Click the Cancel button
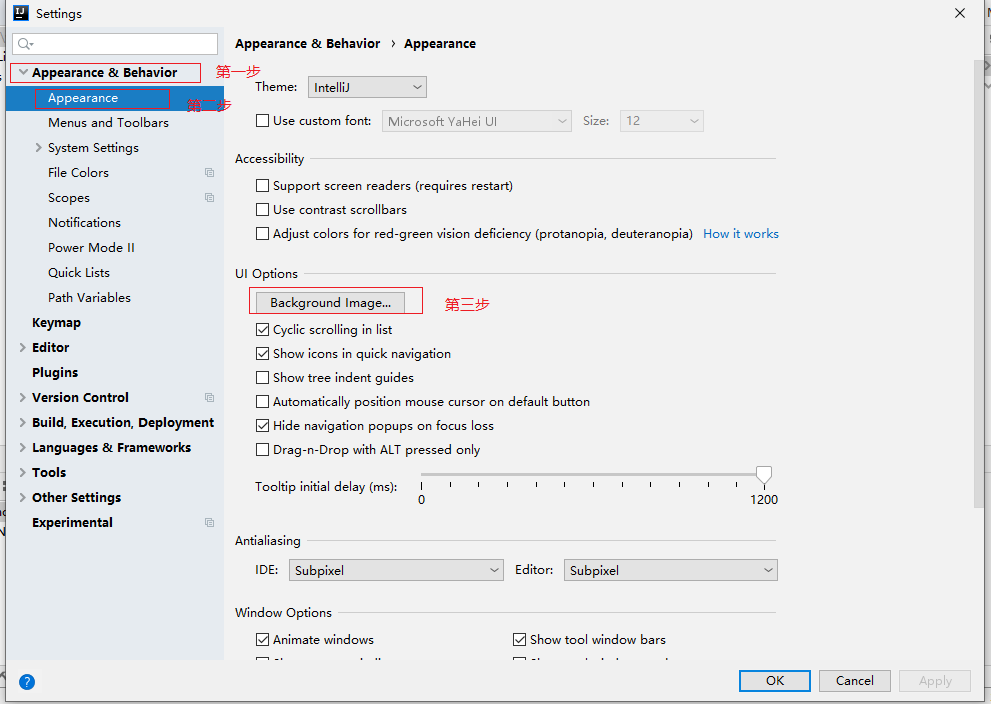 pyautogui.click(x=854, y=681)
